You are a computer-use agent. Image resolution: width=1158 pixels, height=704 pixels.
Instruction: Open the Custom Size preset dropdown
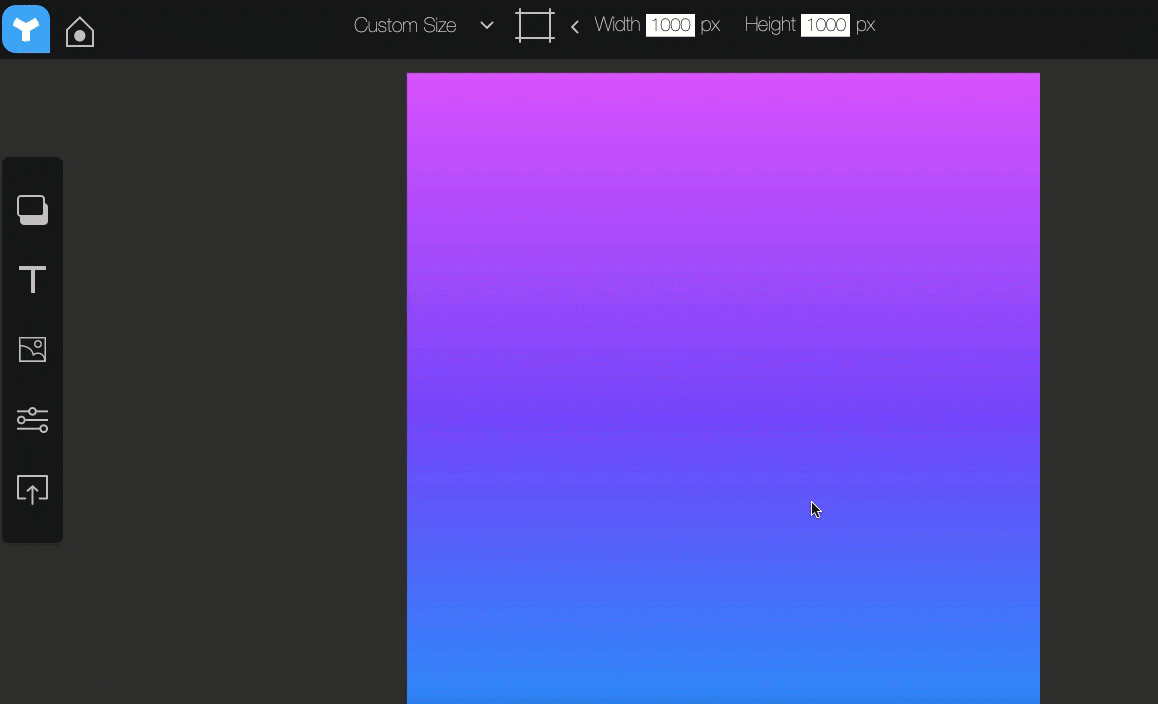pos(405,26)
